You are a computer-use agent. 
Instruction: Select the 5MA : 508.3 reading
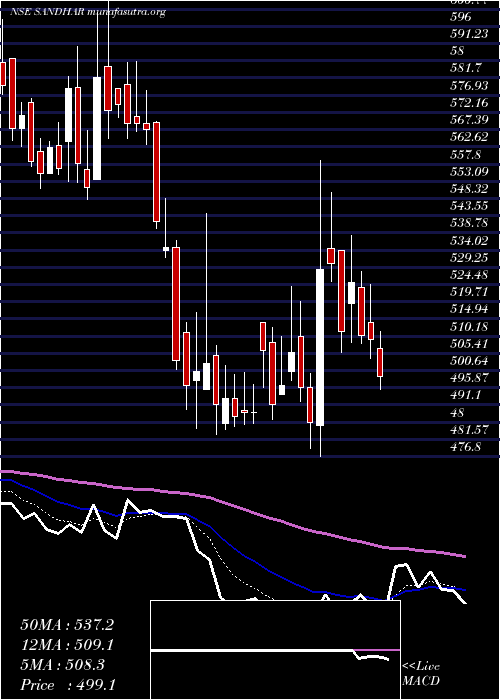pos(62,665)
